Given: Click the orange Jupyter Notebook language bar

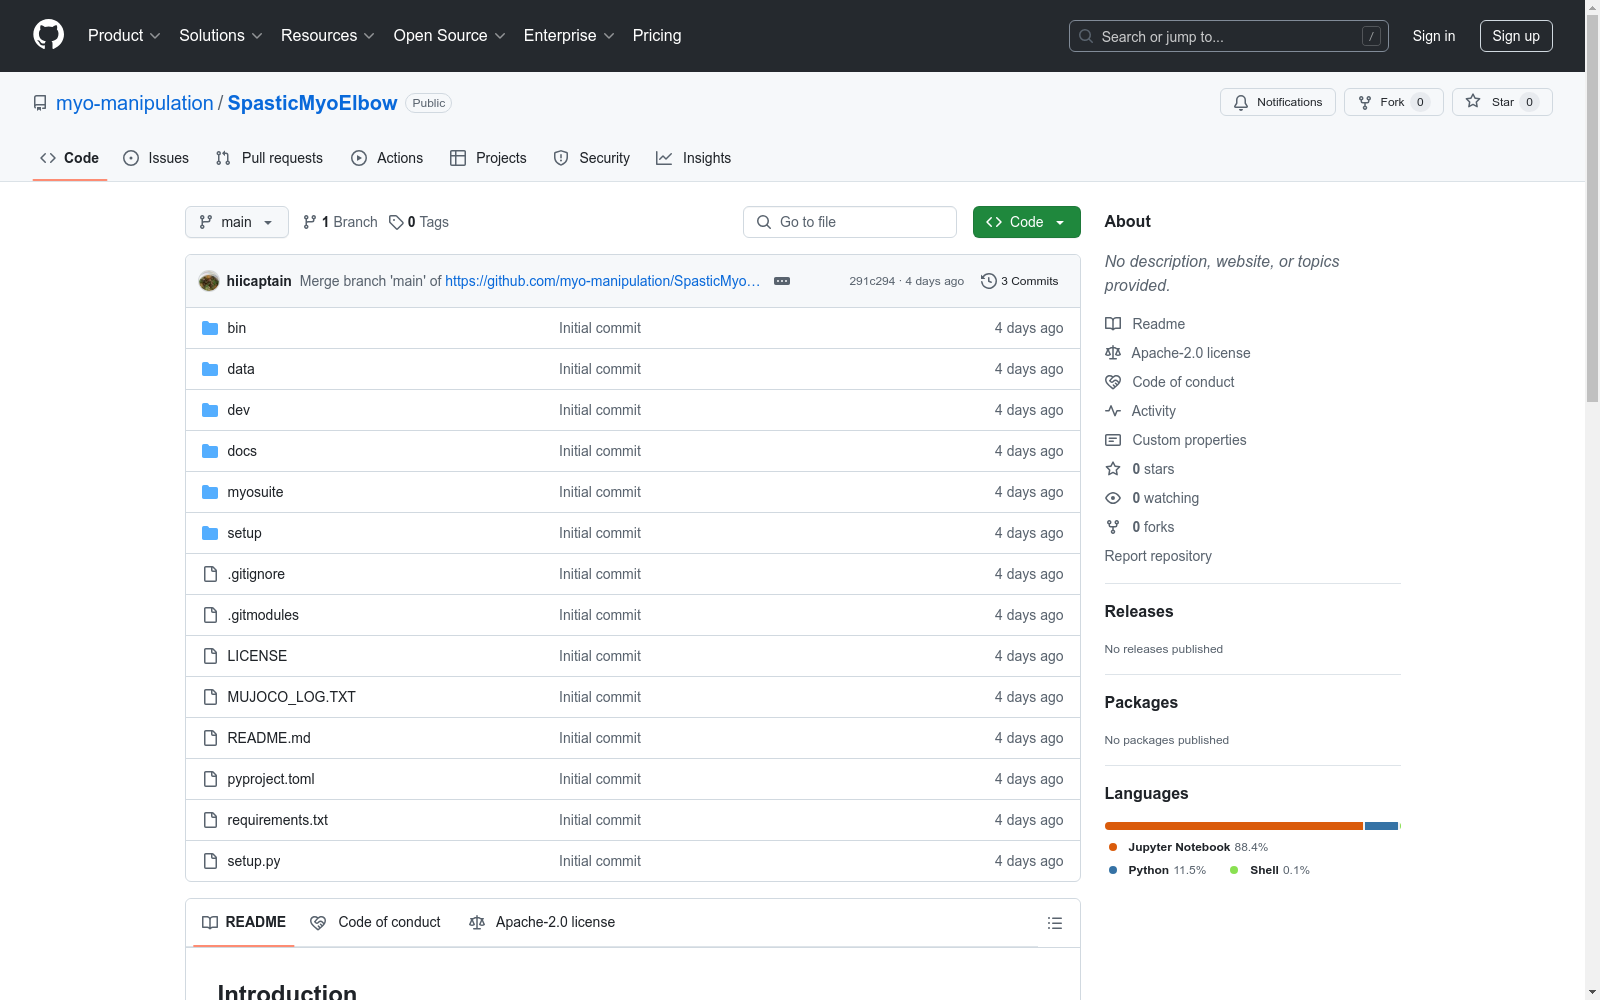Looking at the screenshot, I should pos(1234,826).
